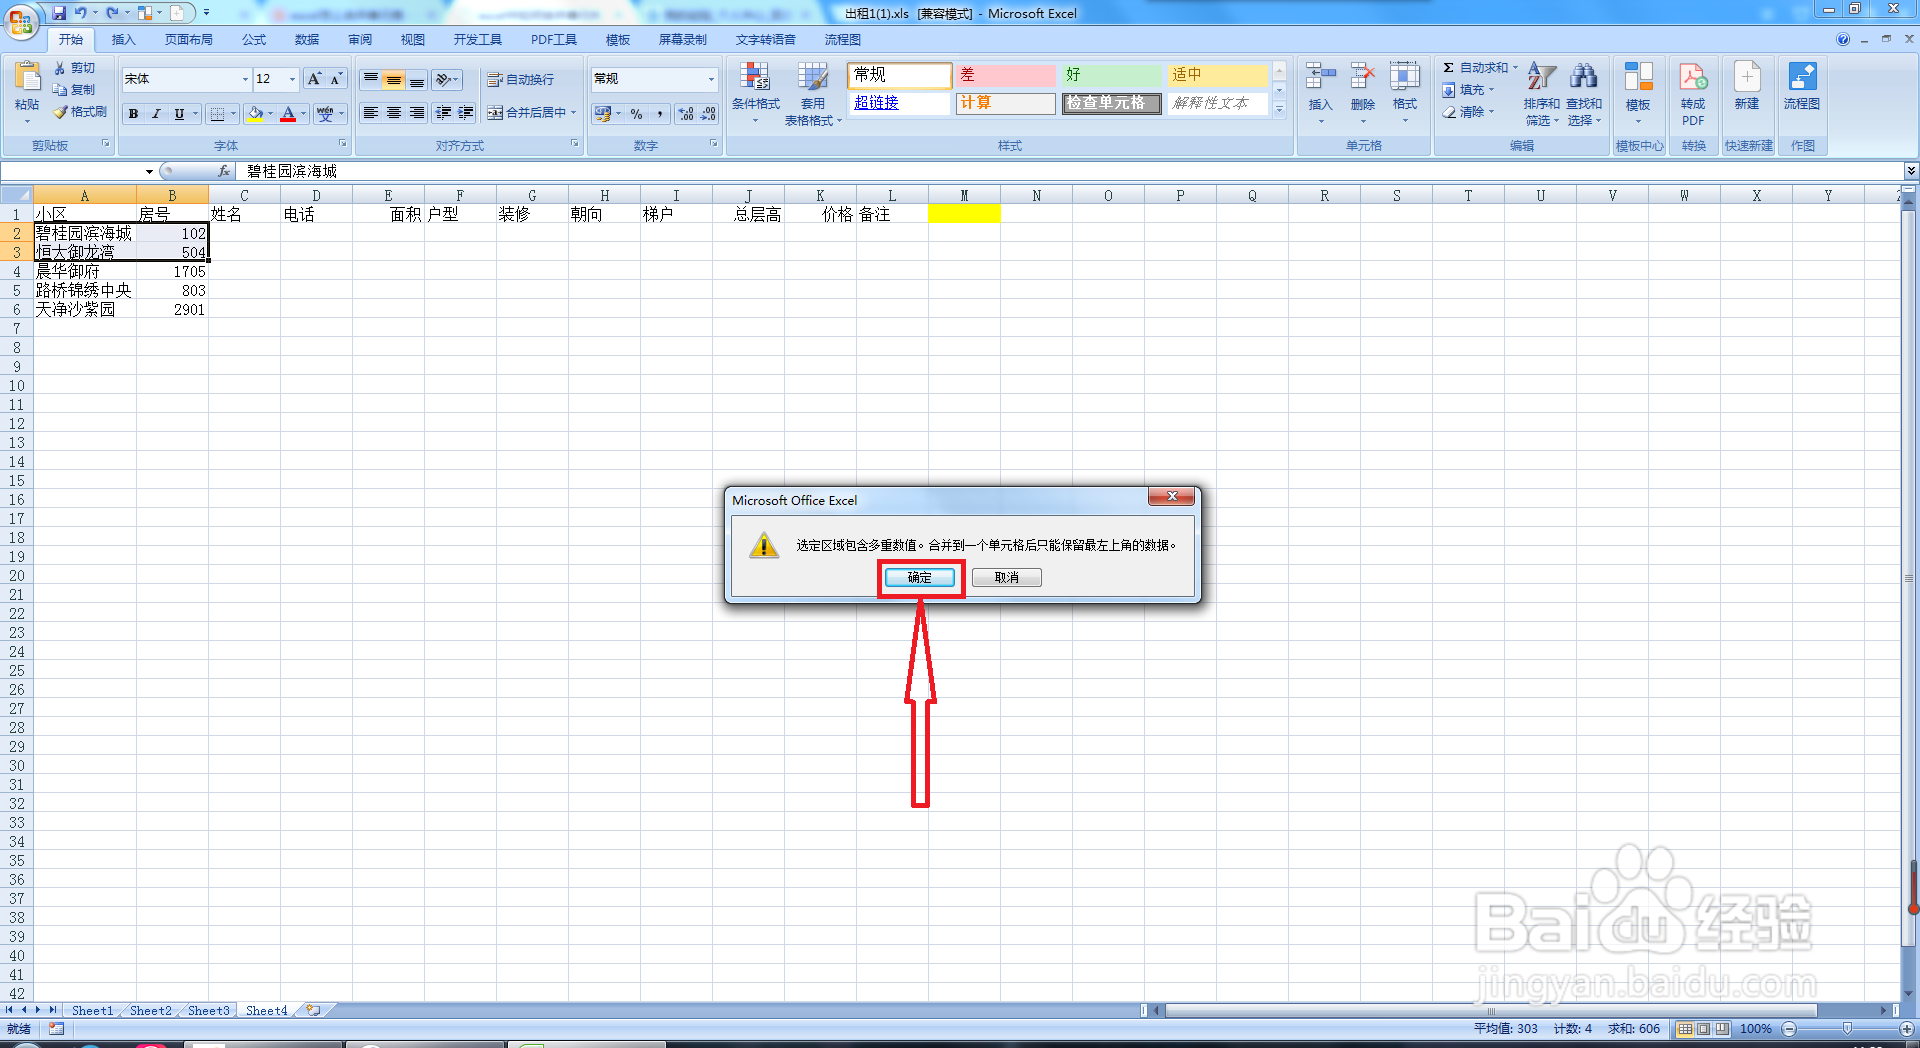Screen dimensions: 1920x1048
Task: Open the Insert (插入) ribbon tab
Action: [123, 40]
